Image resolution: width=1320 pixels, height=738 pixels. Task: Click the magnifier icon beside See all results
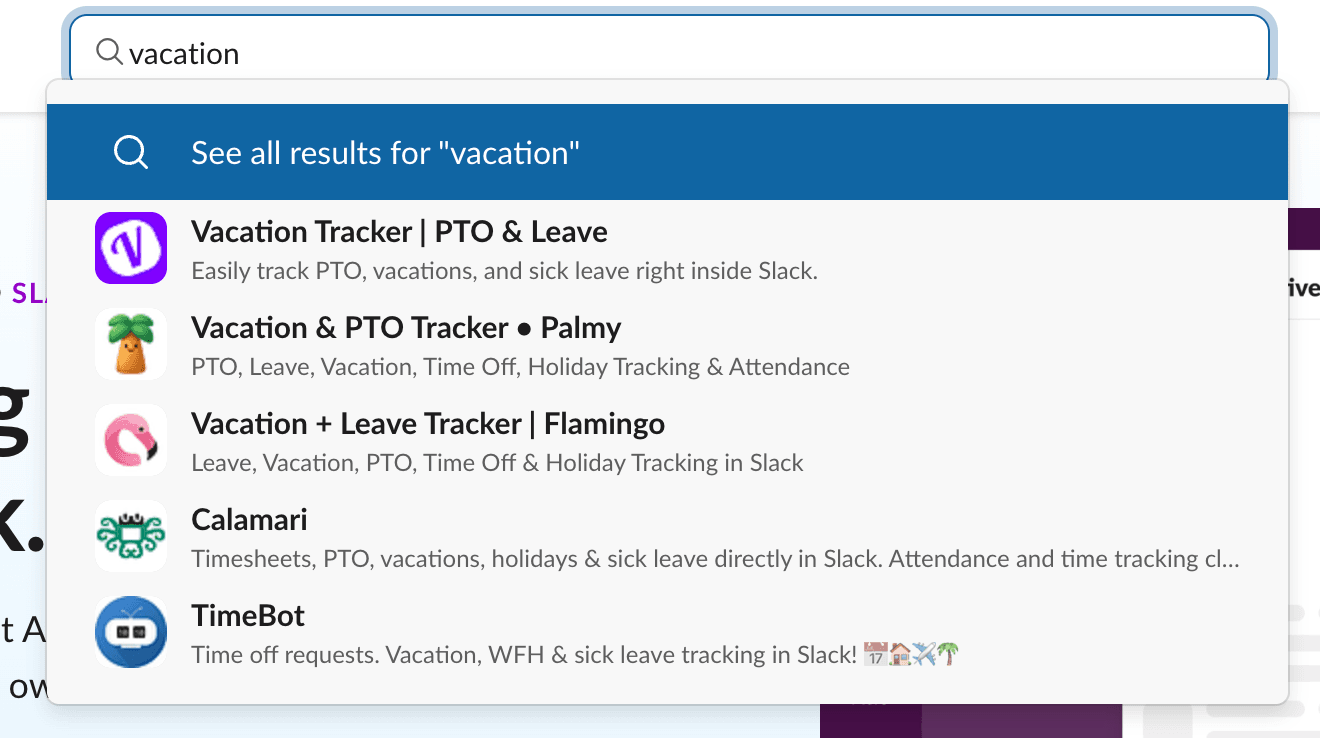[131, 153]
